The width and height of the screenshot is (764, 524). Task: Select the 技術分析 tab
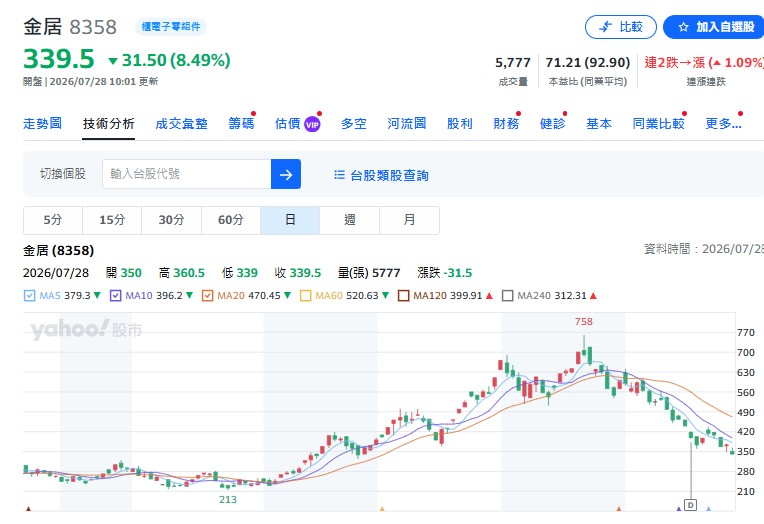coord(108,124)
